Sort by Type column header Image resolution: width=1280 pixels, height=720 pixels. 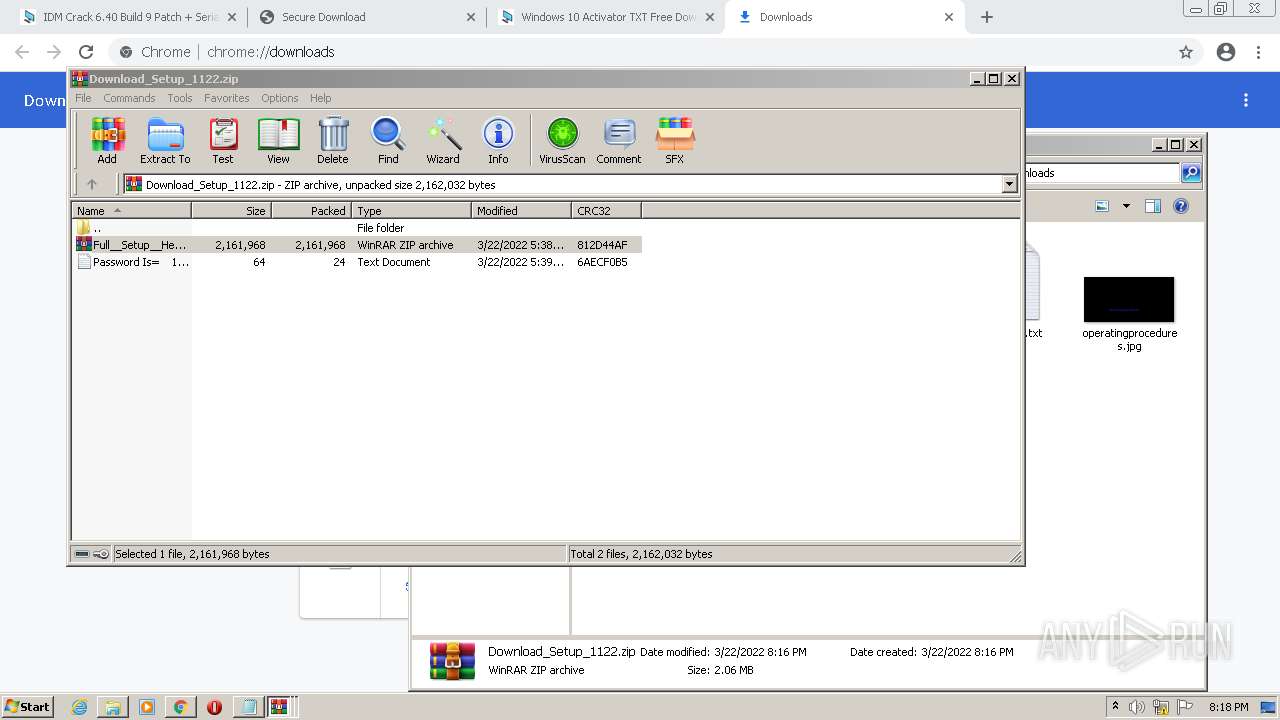tap(411, 210)
